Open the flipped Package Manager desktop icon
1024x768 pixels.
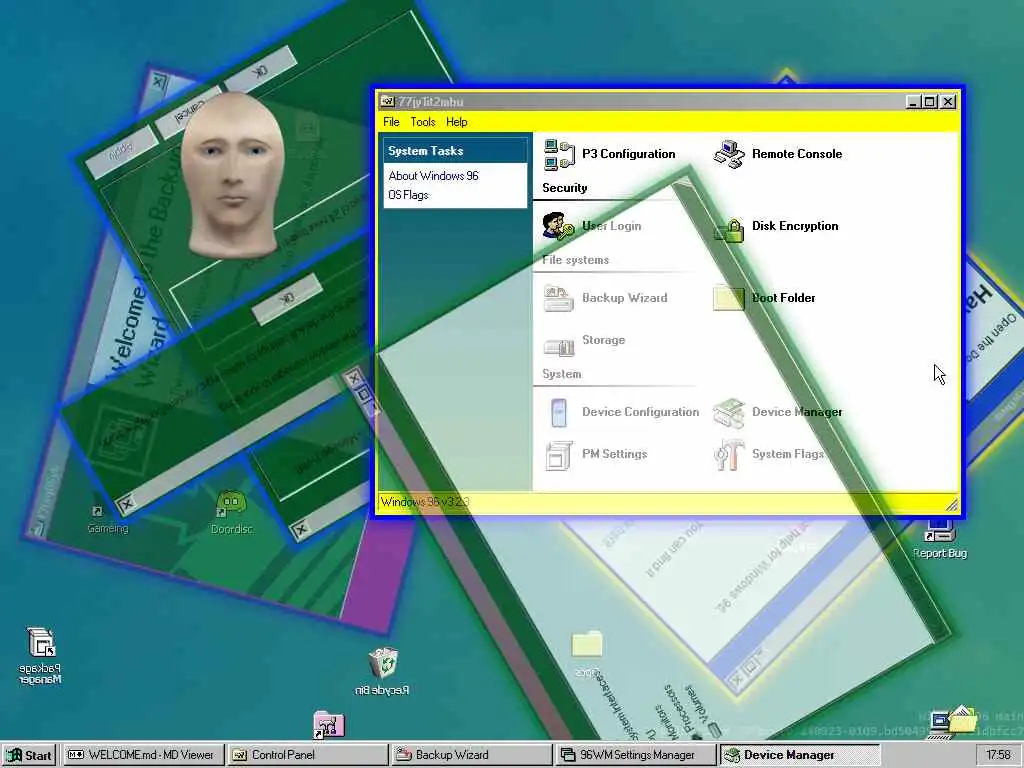[41, 655]
